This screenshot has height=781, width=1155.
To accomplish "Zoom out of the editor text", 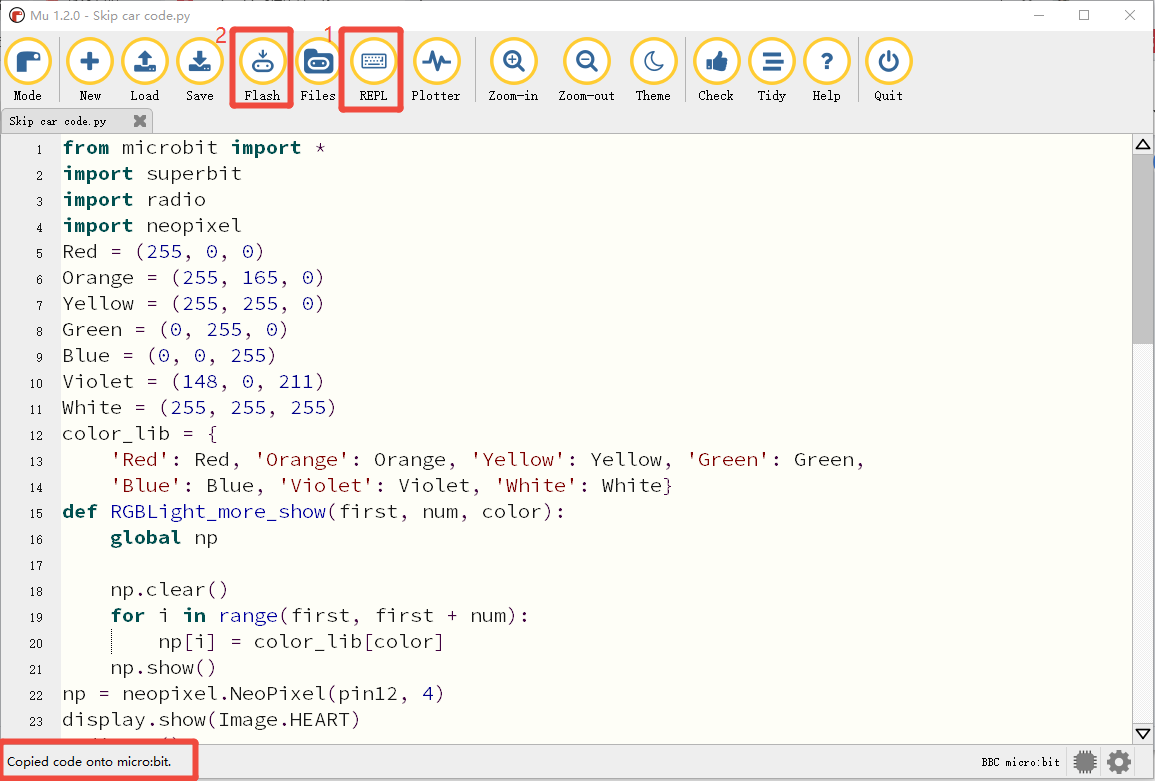I will (x=586, y=70).
